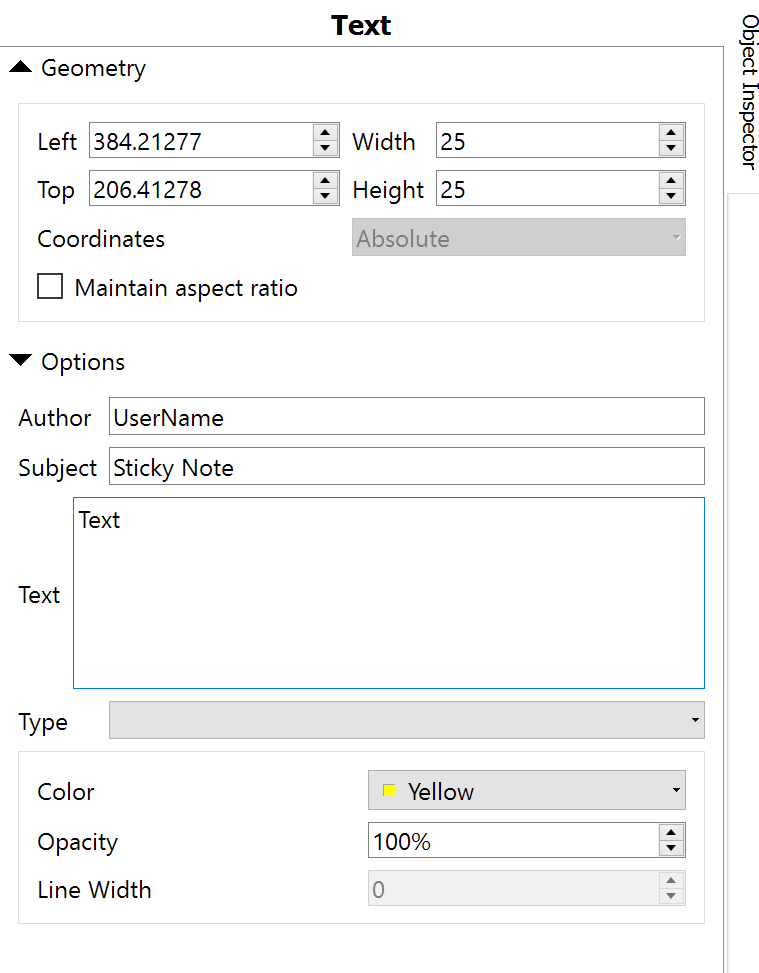Increase the Left value with up arrow
759x973 pixels.
pyautogui.click(x=325, y=132)
